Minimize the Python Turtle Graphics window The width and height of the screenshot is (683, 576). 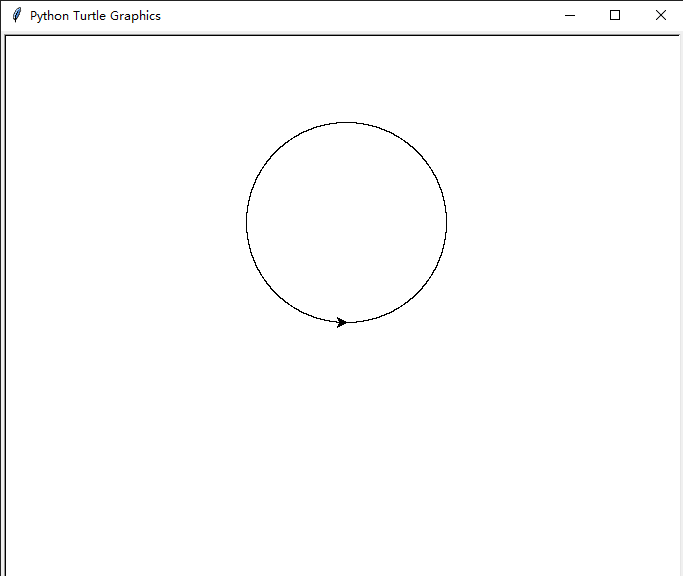coord(570,15)
